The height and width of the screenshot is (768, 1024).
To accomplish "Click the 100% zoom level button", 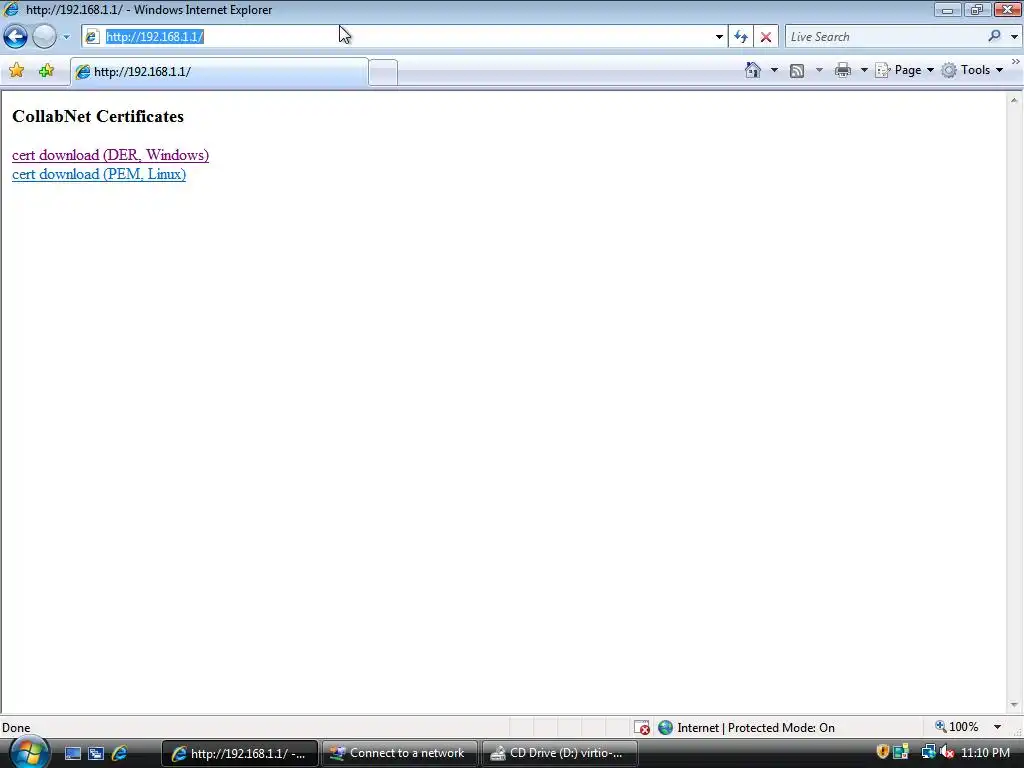I will point(957,727).
